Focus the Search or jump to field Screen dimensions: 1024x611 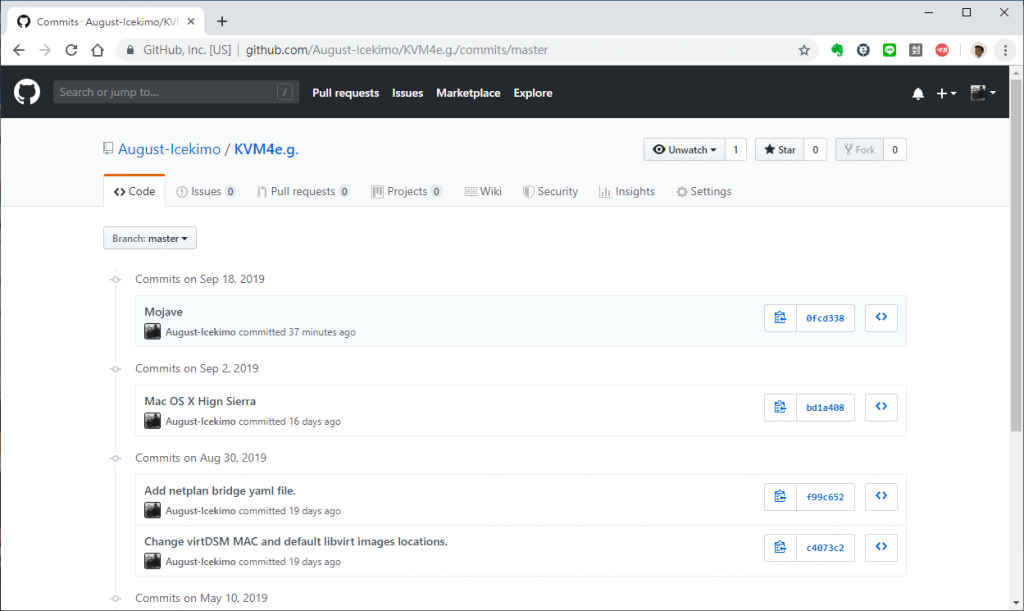click(x=176, y=92)
